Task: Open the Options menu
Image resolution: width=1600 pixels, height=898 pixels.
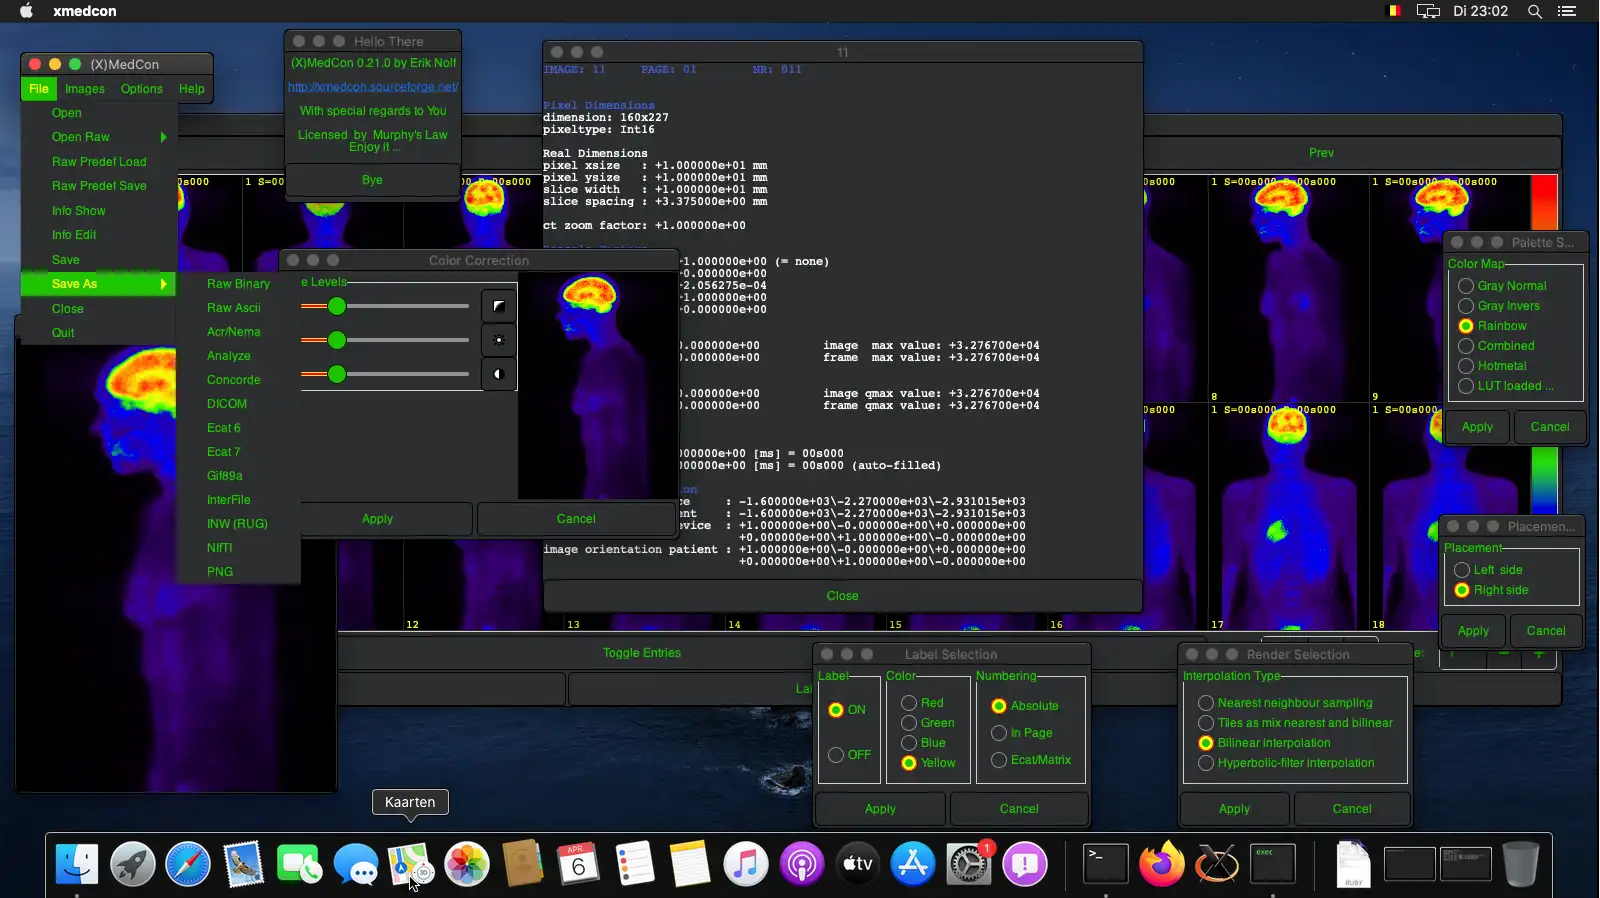Action: pos(141,89)
